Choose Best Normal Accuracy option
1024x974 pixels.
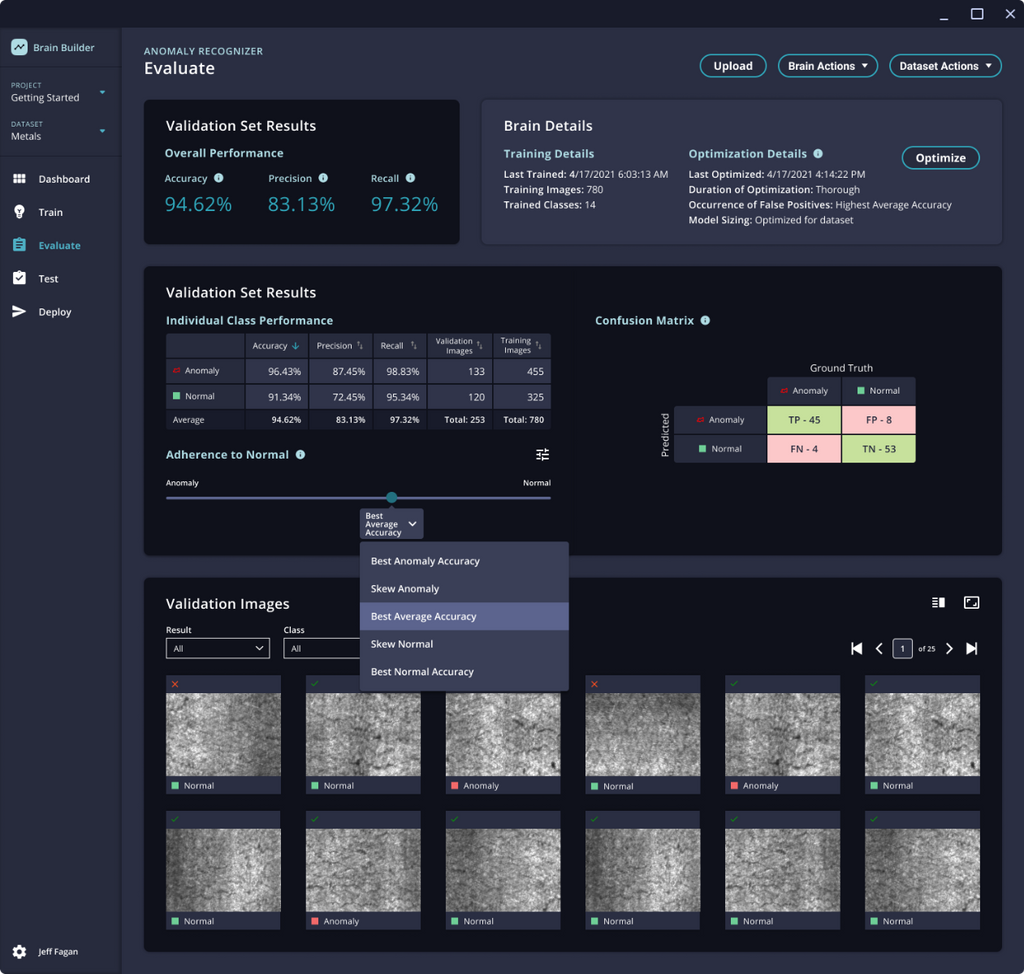[x=422, y=672]
